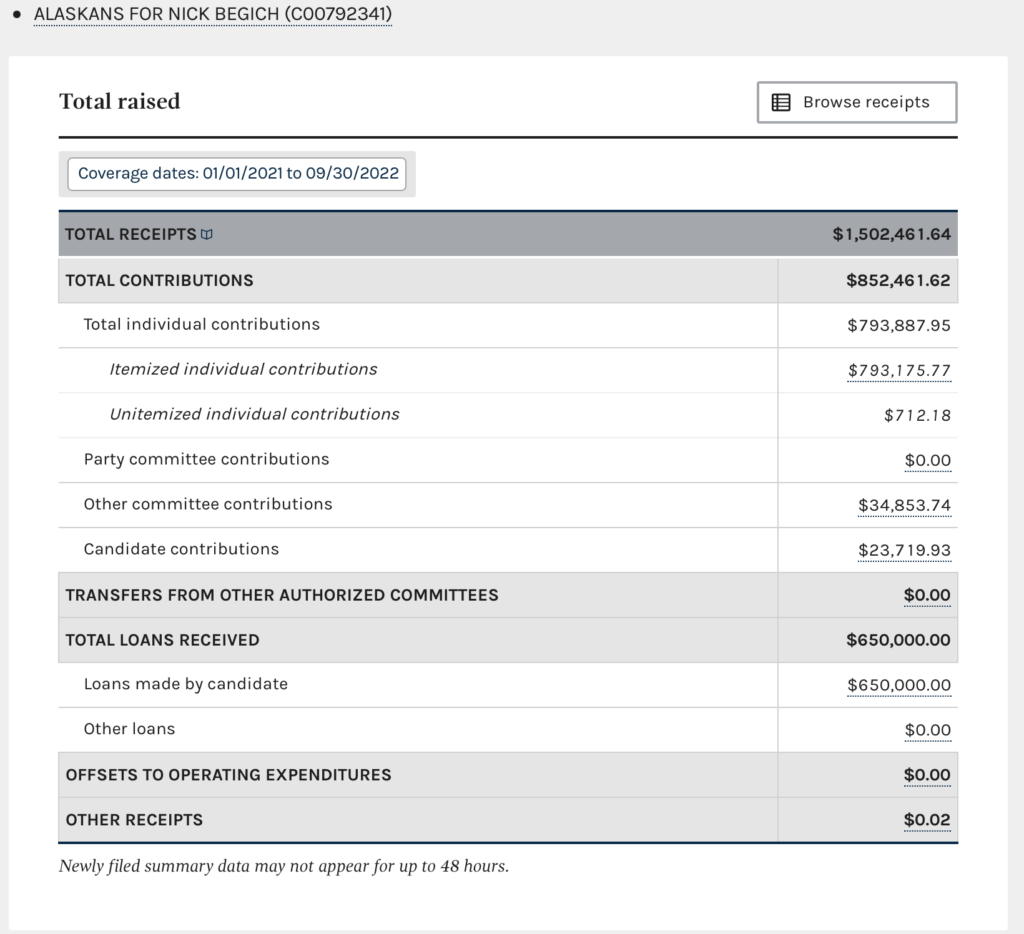Image resolution: width=1024 pixels, height=934 pixels.
Task: Open the other committee contributions $34,853.74 link
Action: (904, 506)
